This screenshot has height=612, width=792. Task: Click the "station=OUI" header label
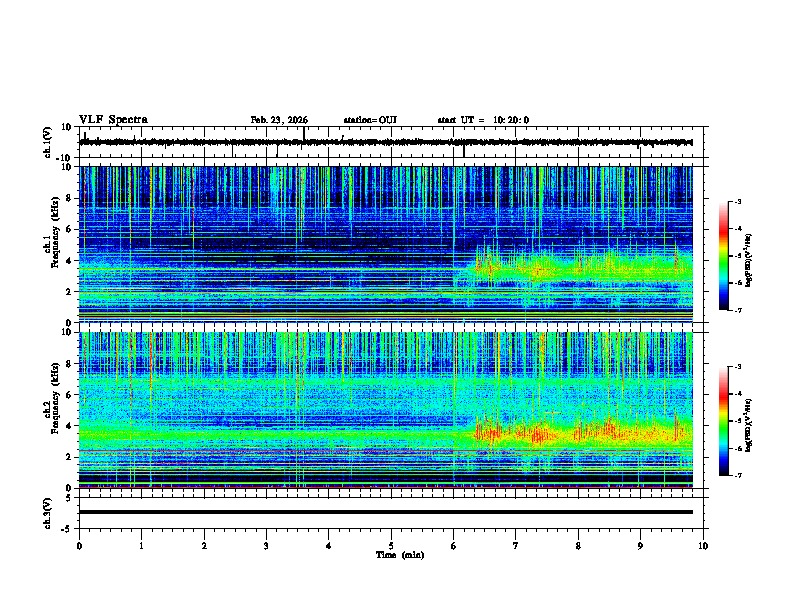click(x=370, y=120)
